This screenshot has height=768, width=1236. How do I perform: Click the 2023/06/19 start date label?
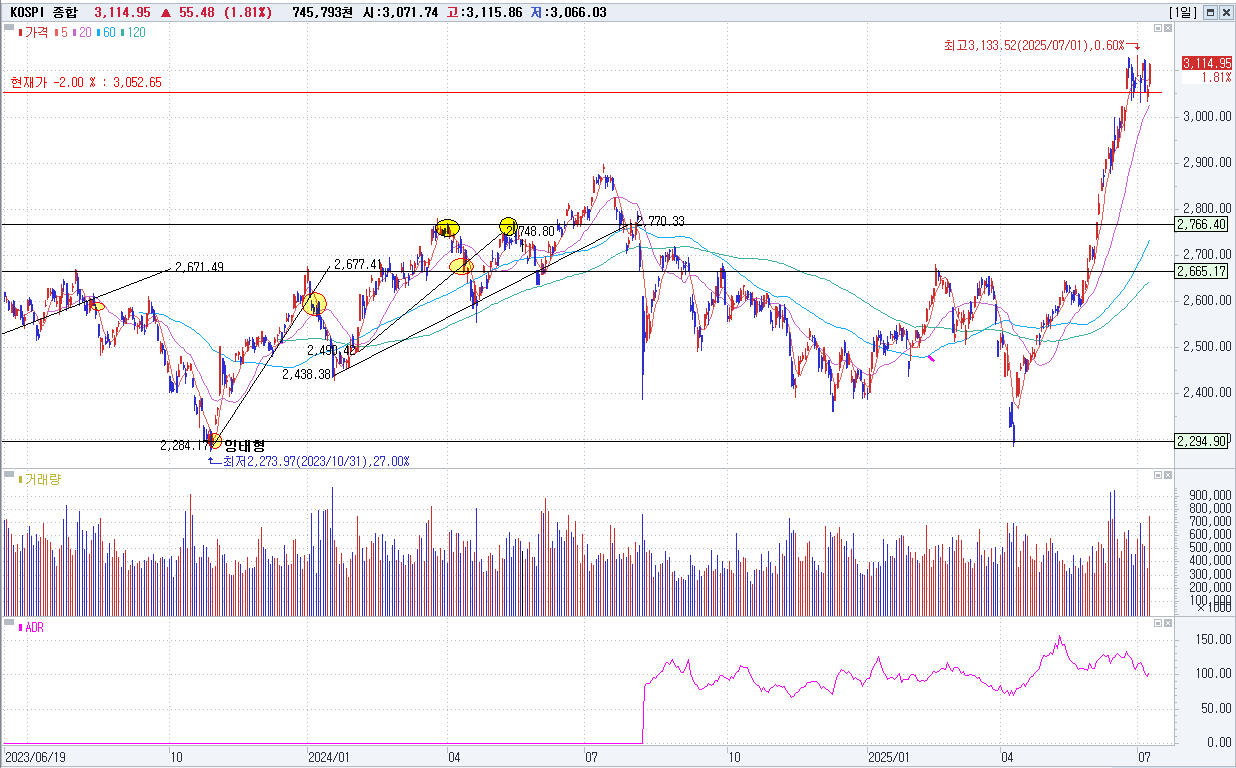33,757
